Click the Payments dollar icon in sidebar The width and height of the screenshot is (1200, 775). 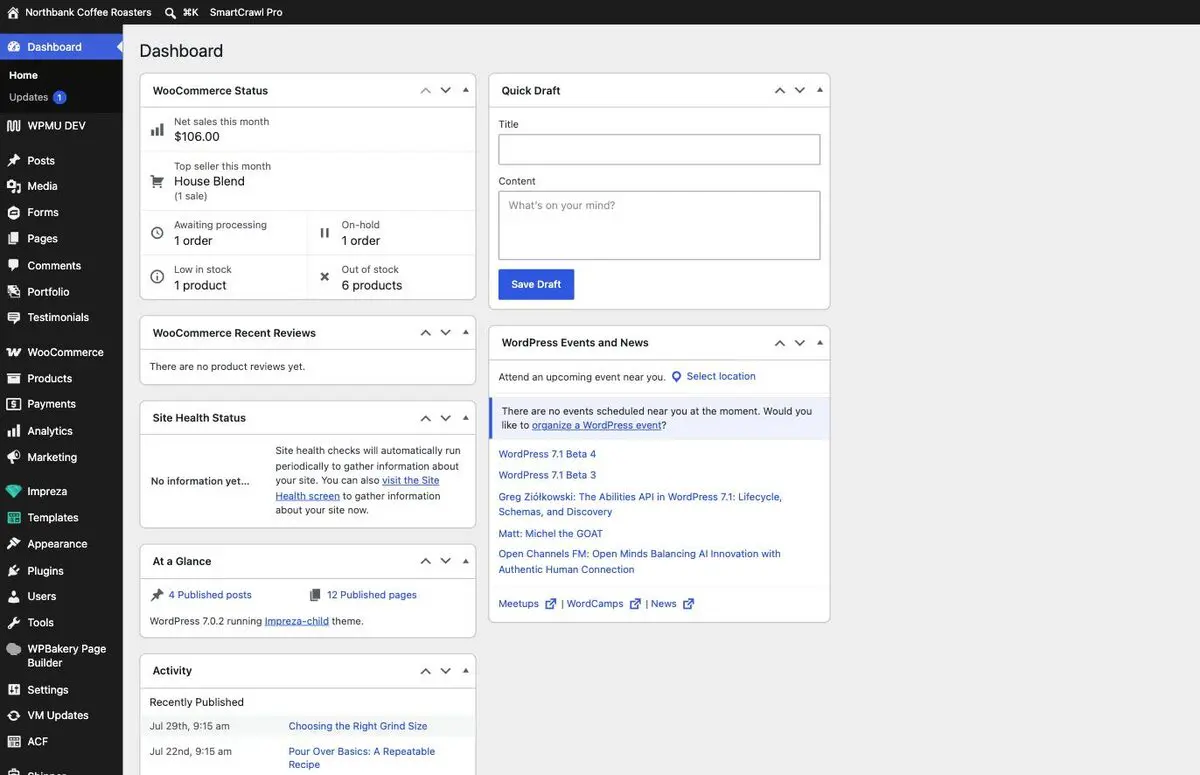(x=13, y=404)
